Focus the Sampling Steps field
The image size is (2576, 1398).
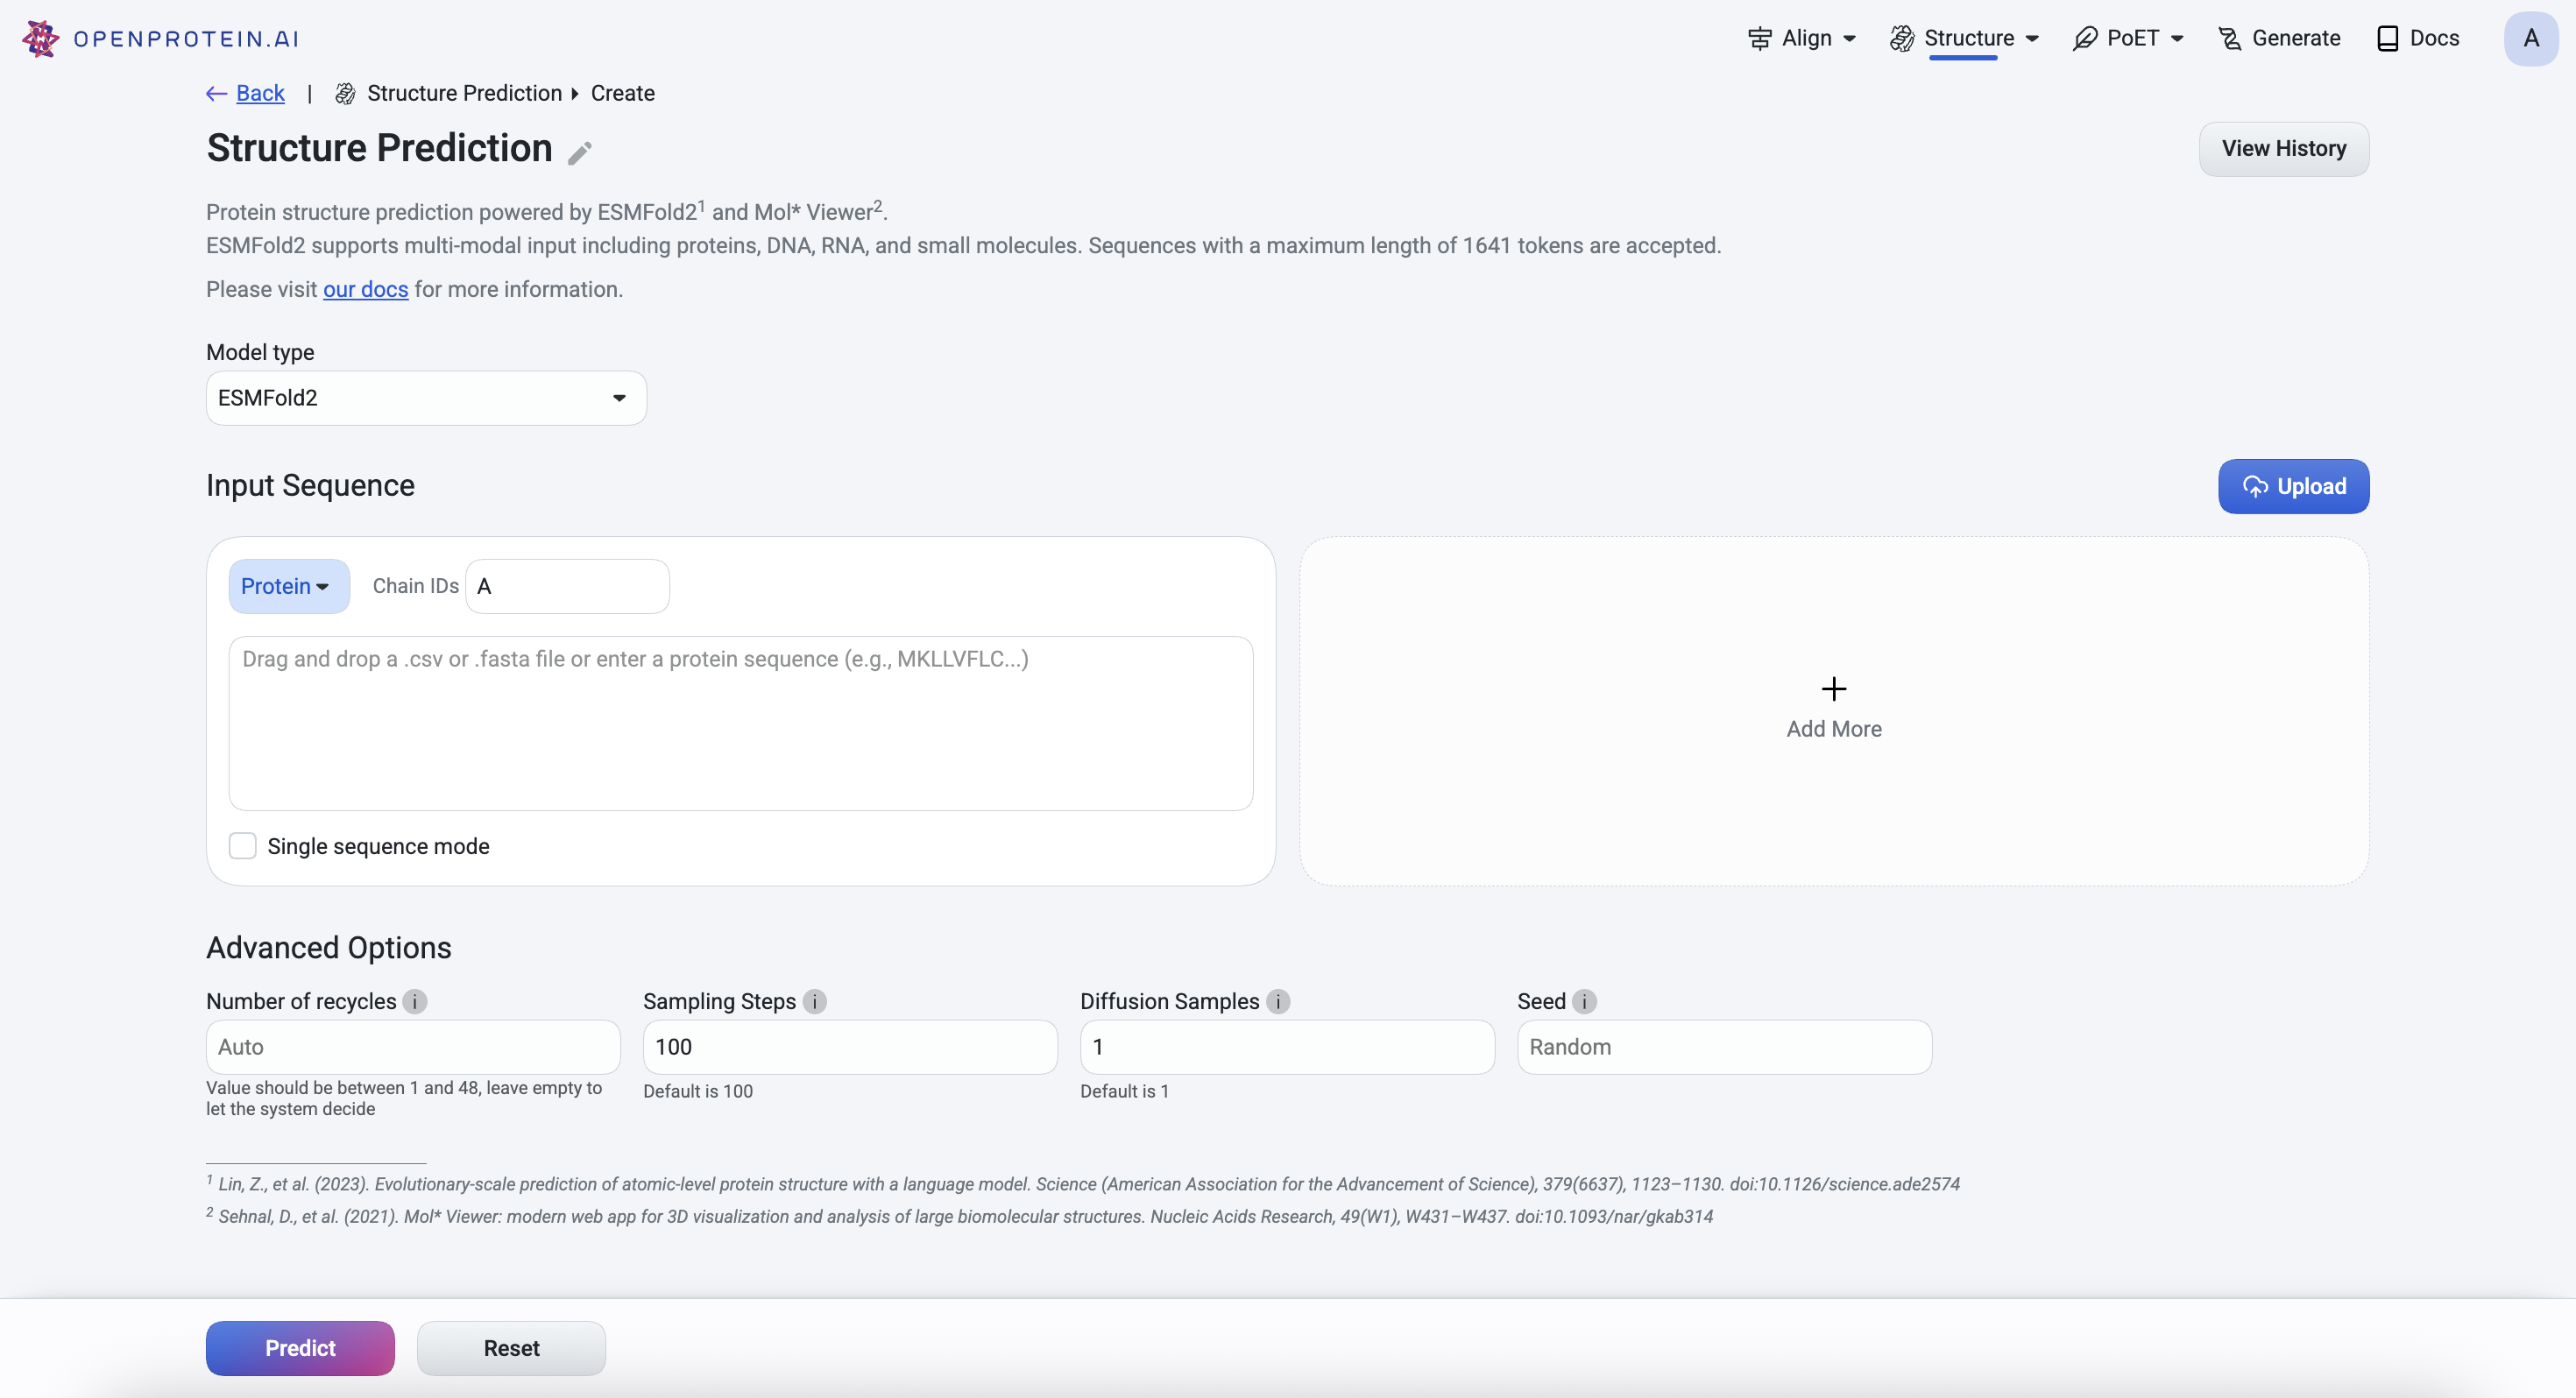point(850,1048)
